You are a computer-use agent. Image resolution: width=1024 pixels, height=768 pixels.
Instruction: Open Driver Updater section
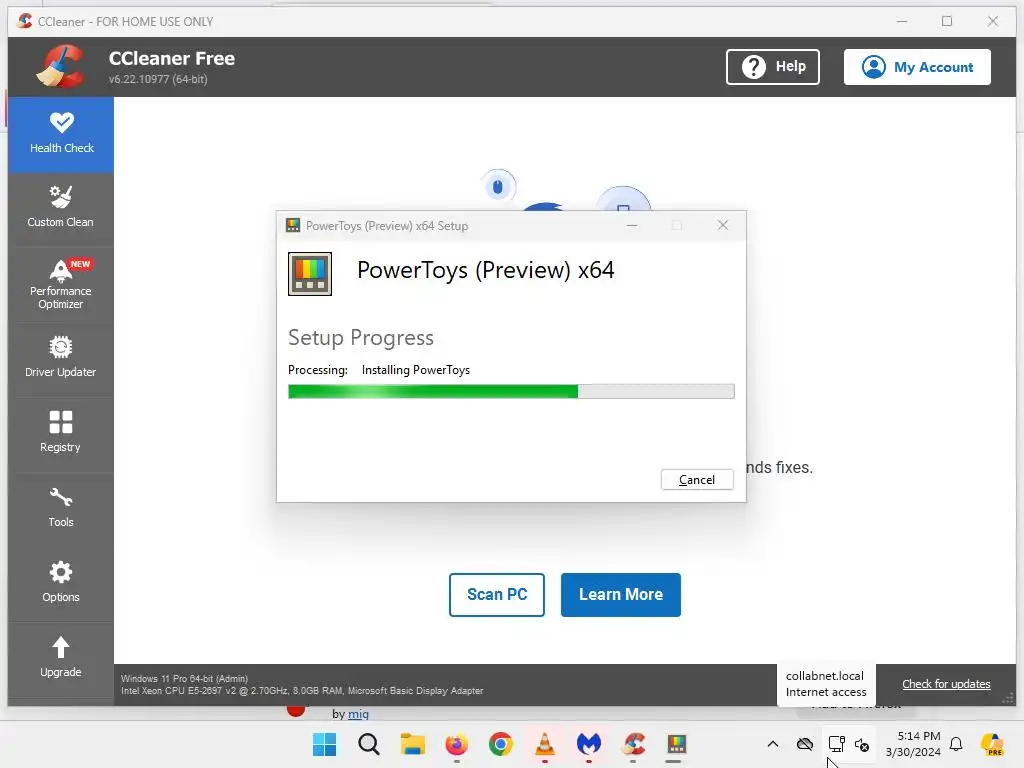61,358
